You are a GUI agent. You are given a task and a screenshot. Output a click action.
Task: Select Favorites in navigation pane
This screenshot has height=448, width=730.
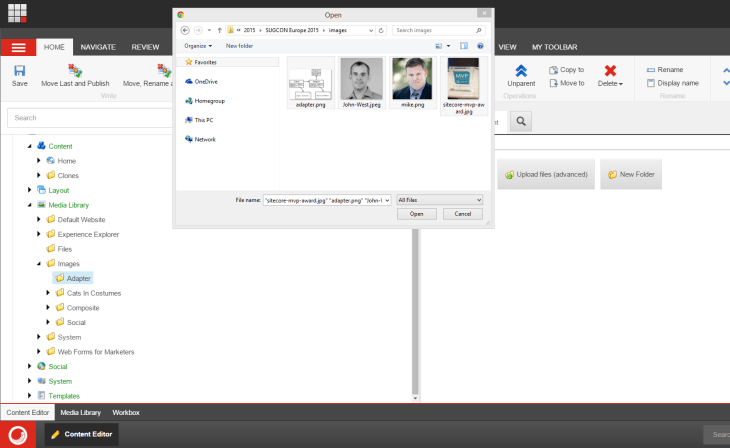pyautogui.click(x=201, y=62)
